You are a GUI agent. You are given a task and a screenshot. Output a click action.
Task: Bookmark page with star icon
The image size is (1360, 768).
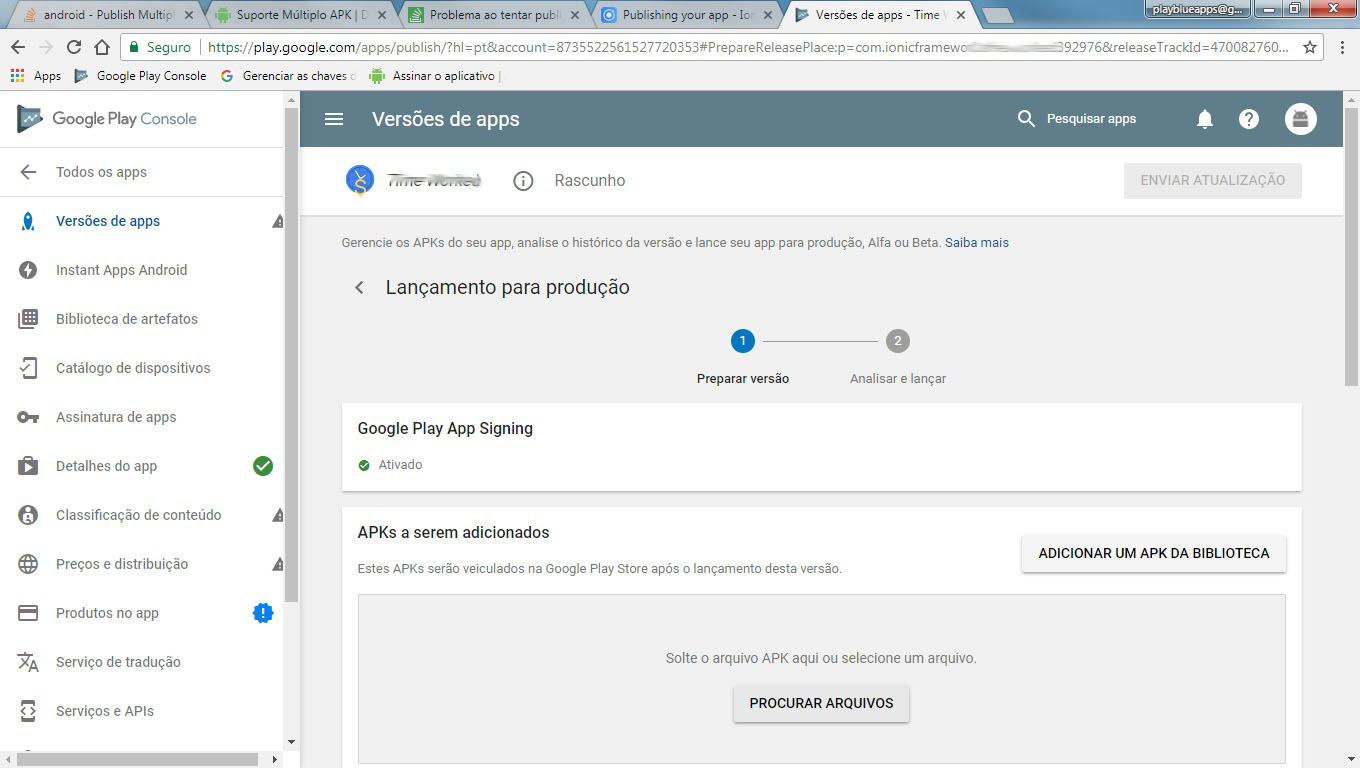(1310, 47)
